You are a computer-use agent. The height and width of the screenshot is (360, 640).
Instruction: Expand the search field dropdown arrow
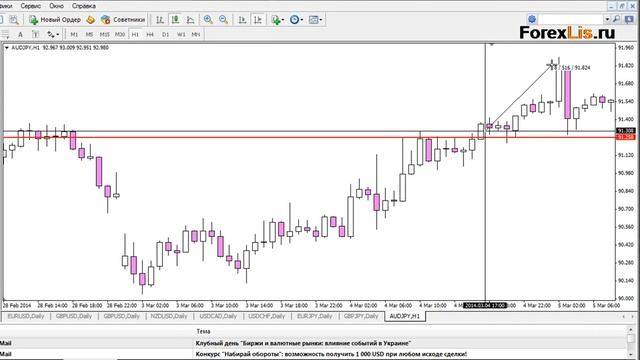coord(607,19)
